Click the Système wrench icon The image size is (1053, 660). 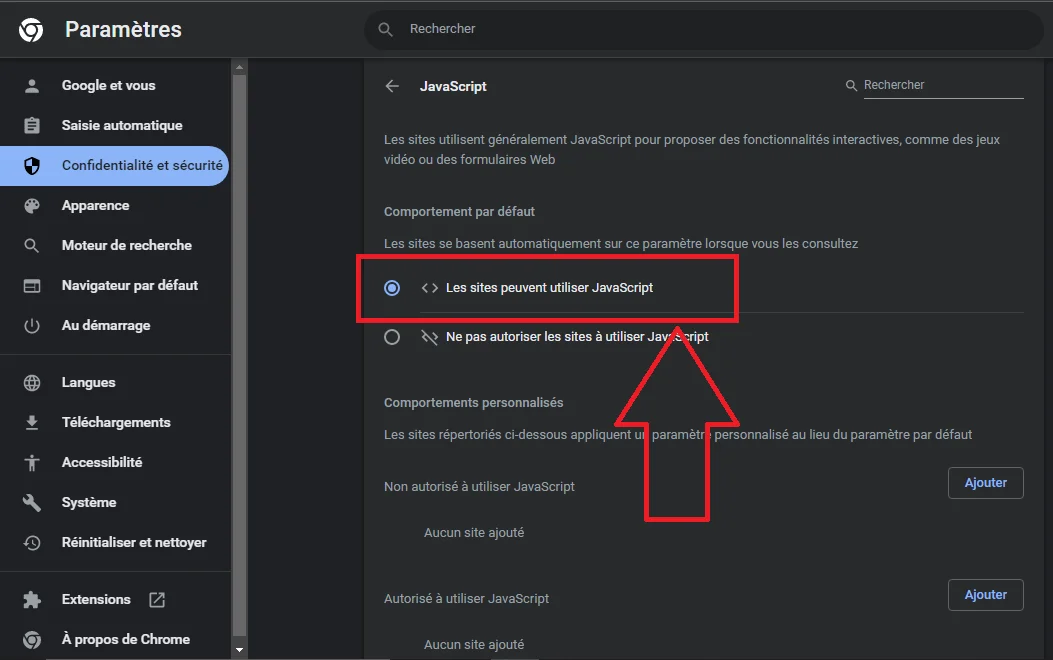30,502
